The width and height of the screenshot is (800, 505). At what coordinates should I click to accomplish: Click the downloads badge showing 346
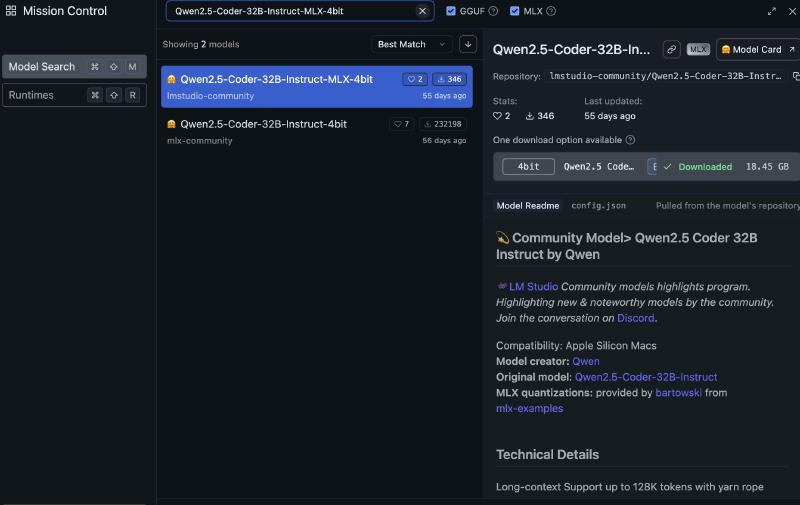(449, 79)
